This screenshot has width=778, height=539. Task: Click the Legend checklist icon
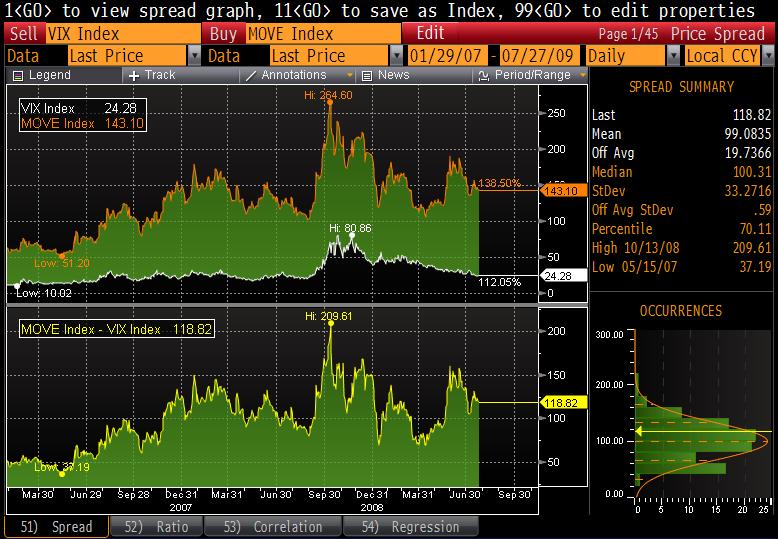(18, 76)
